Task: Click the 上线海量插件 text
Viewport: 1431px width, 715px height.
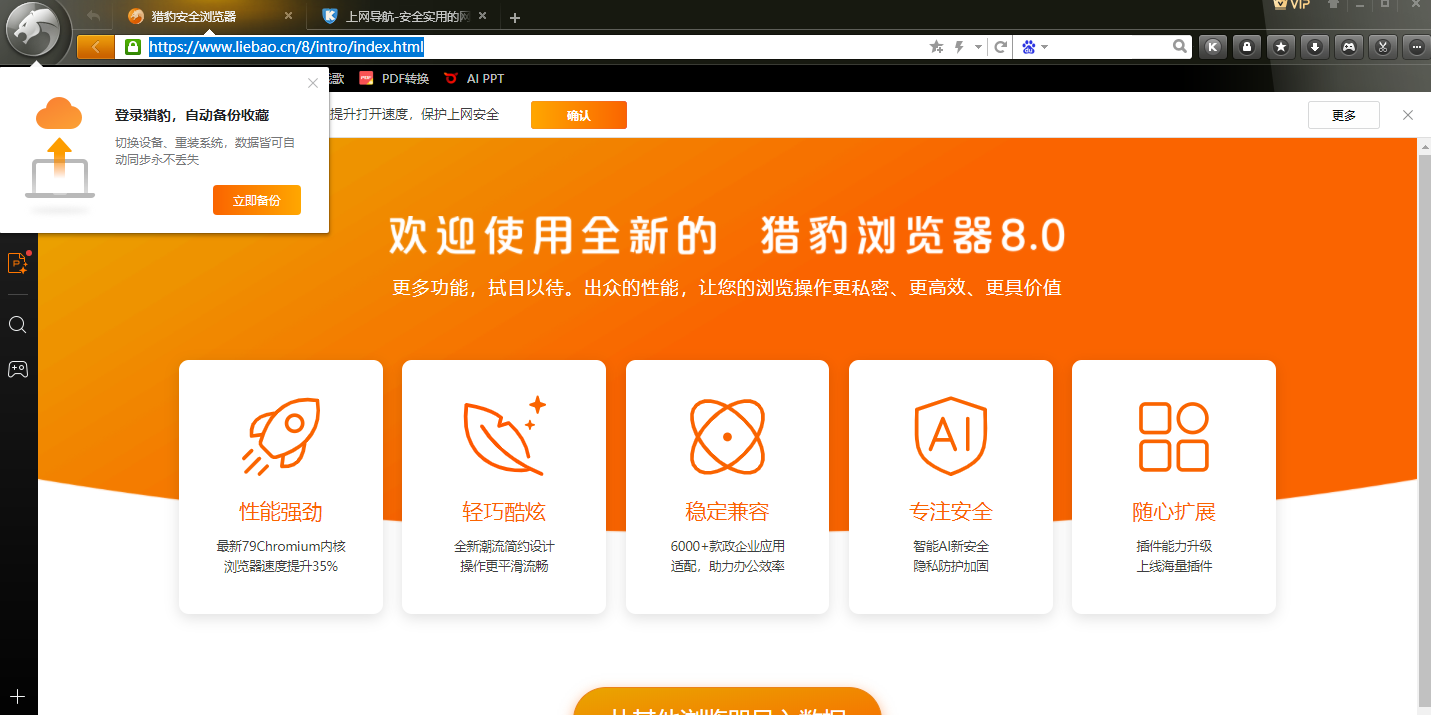Action: (1174, 566)
